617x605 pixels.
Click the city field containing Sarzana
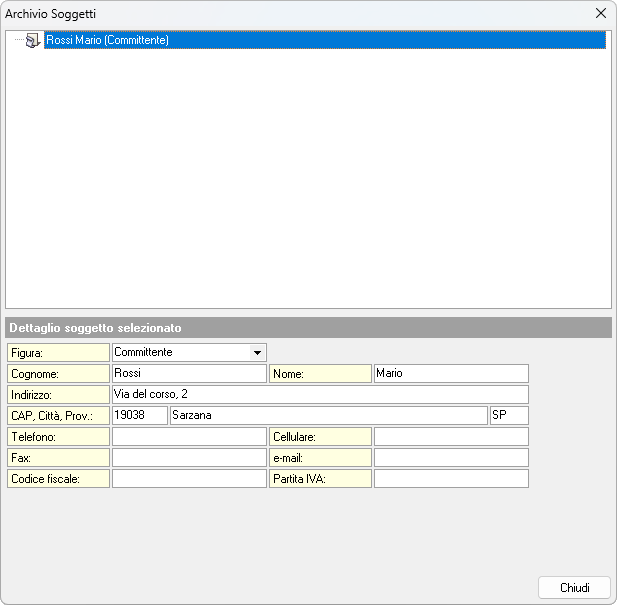328,415
